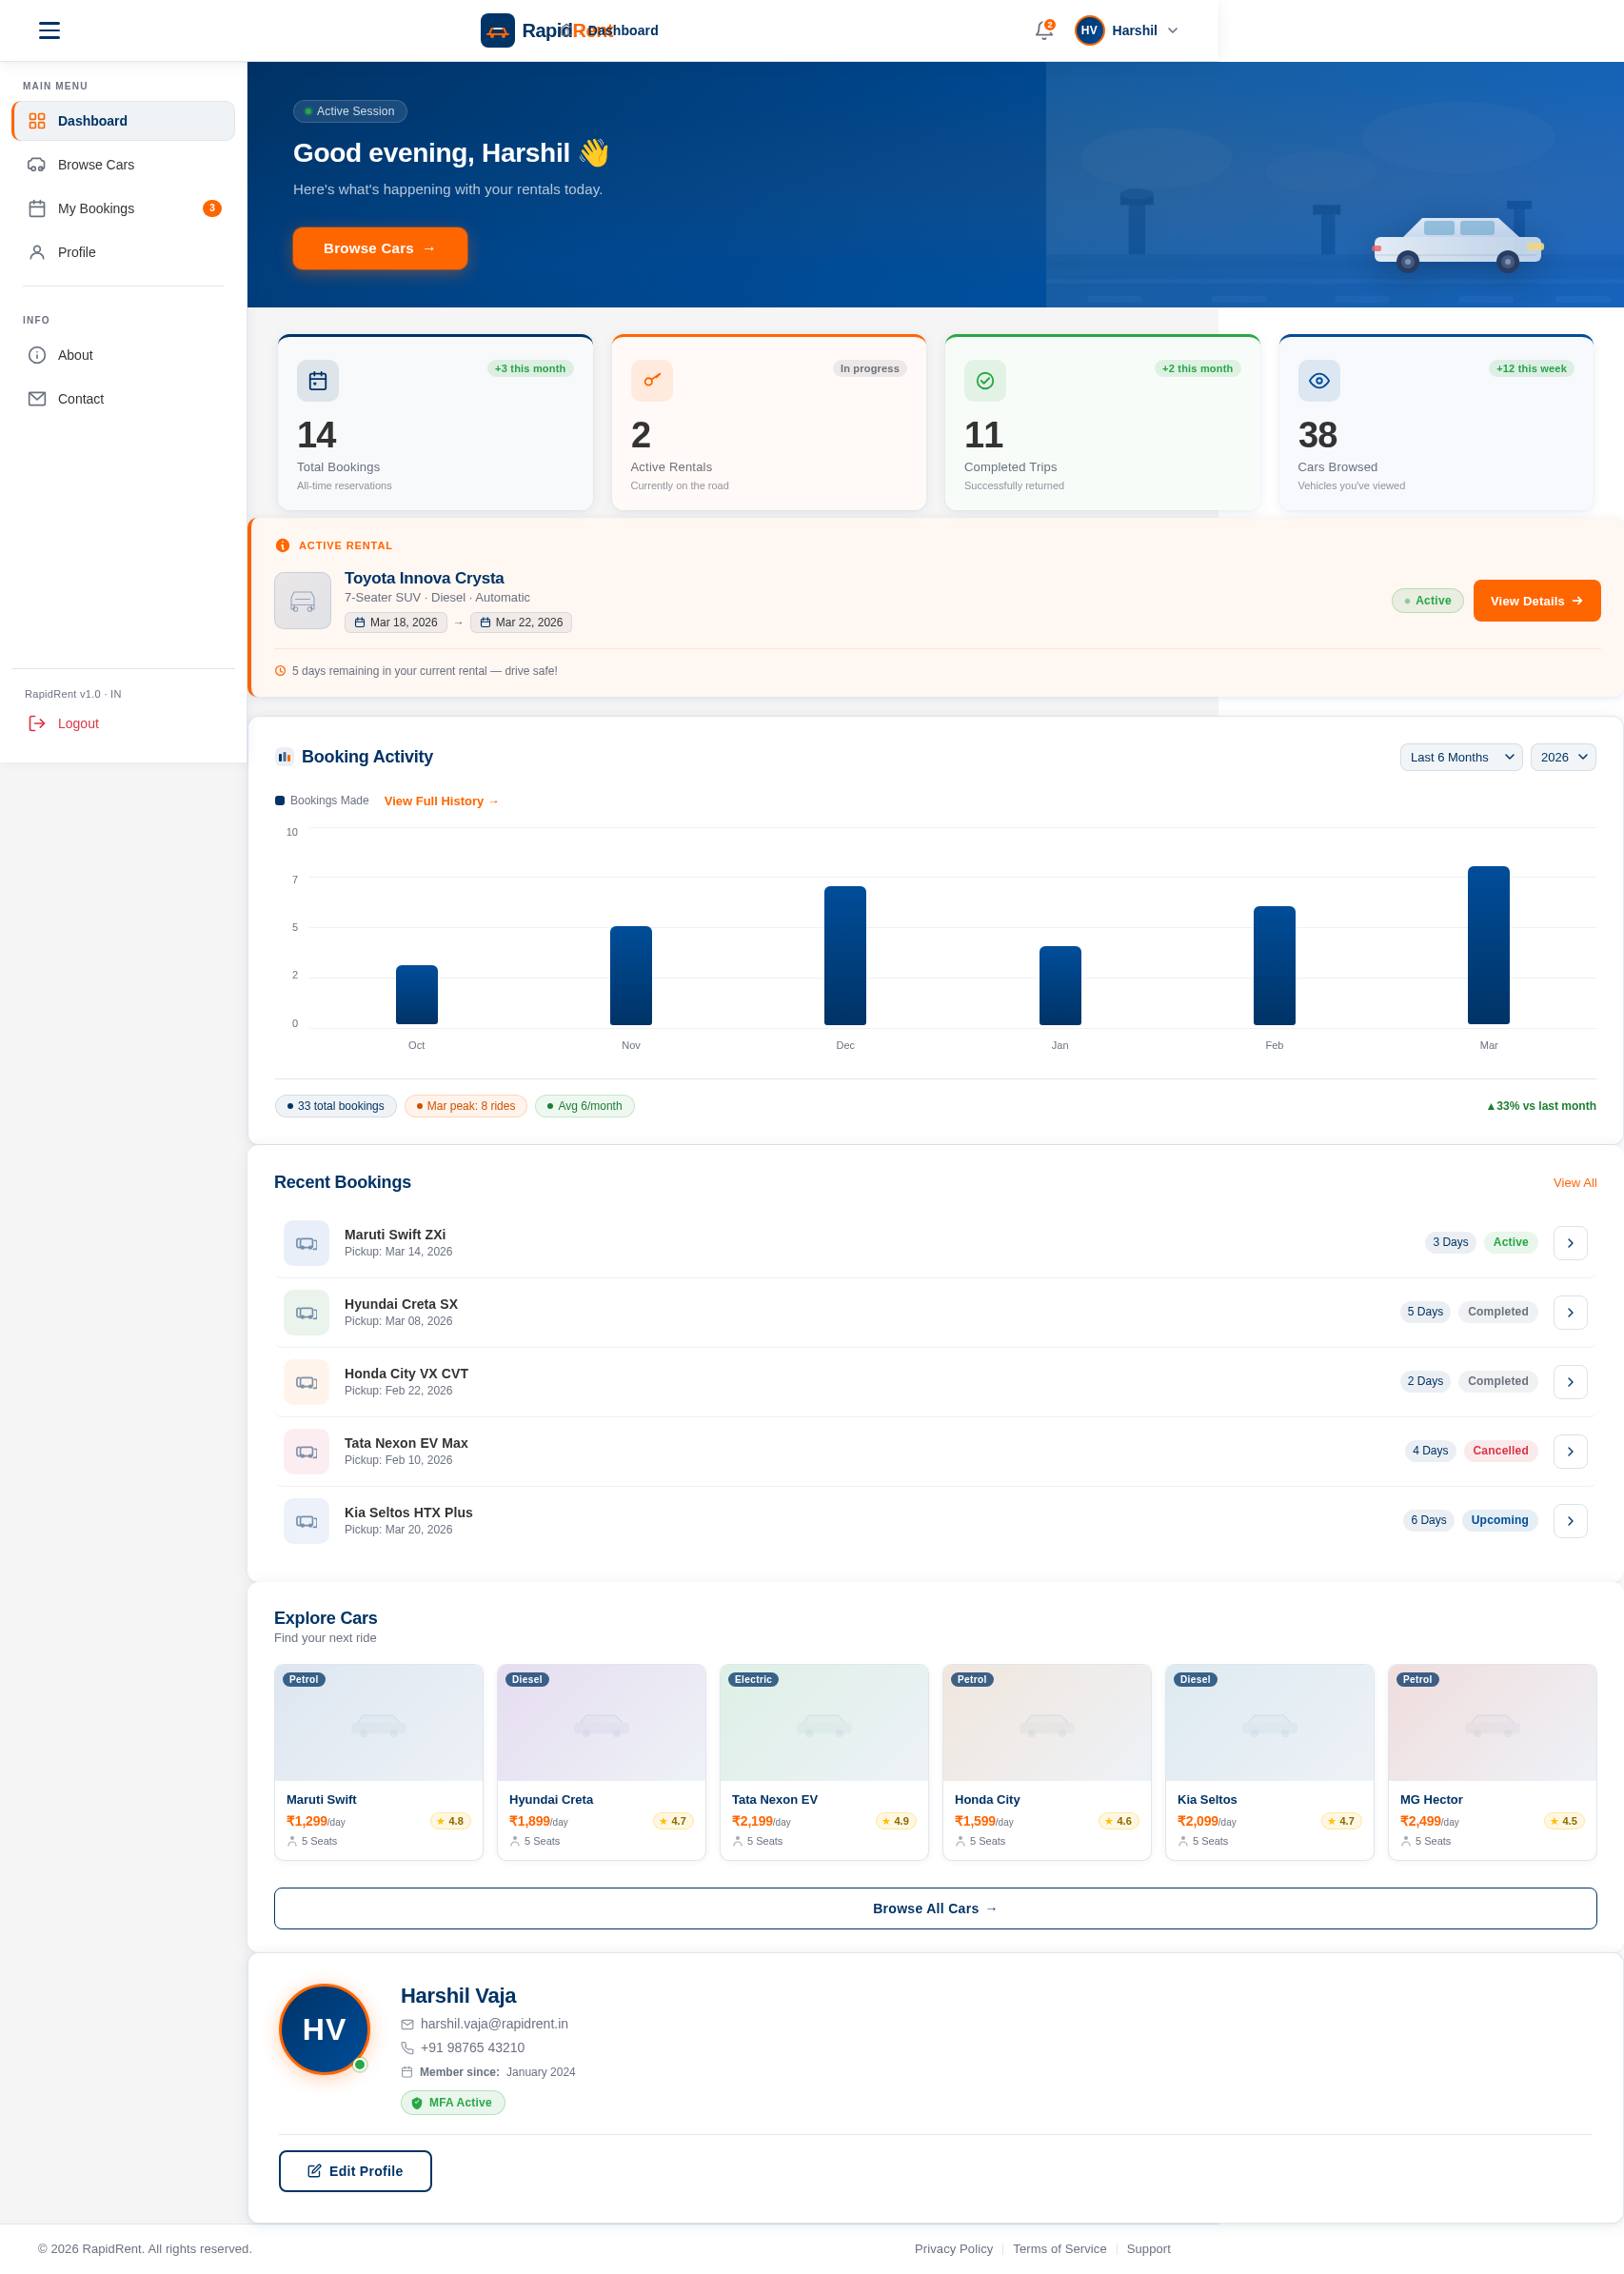Expand the Kia Seltos HTX Plus booking row
Screen dimensions: 1624x2274
pyautogui.click(x=1569, y=1520)
